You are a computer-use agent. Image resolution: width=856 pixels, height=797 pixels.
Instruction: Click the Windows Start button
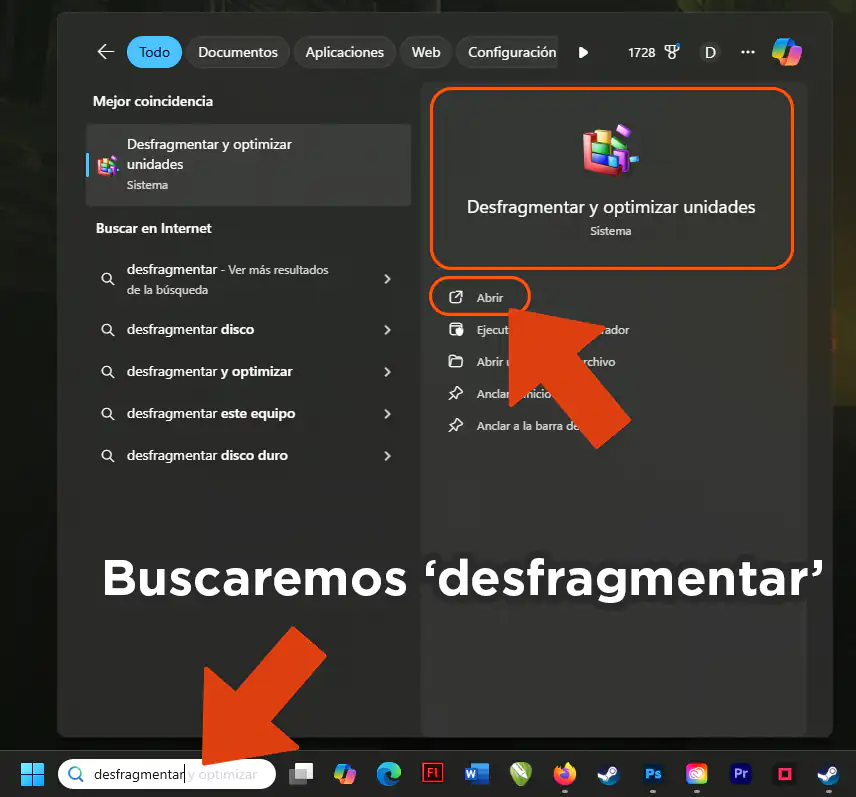(31, 774)
